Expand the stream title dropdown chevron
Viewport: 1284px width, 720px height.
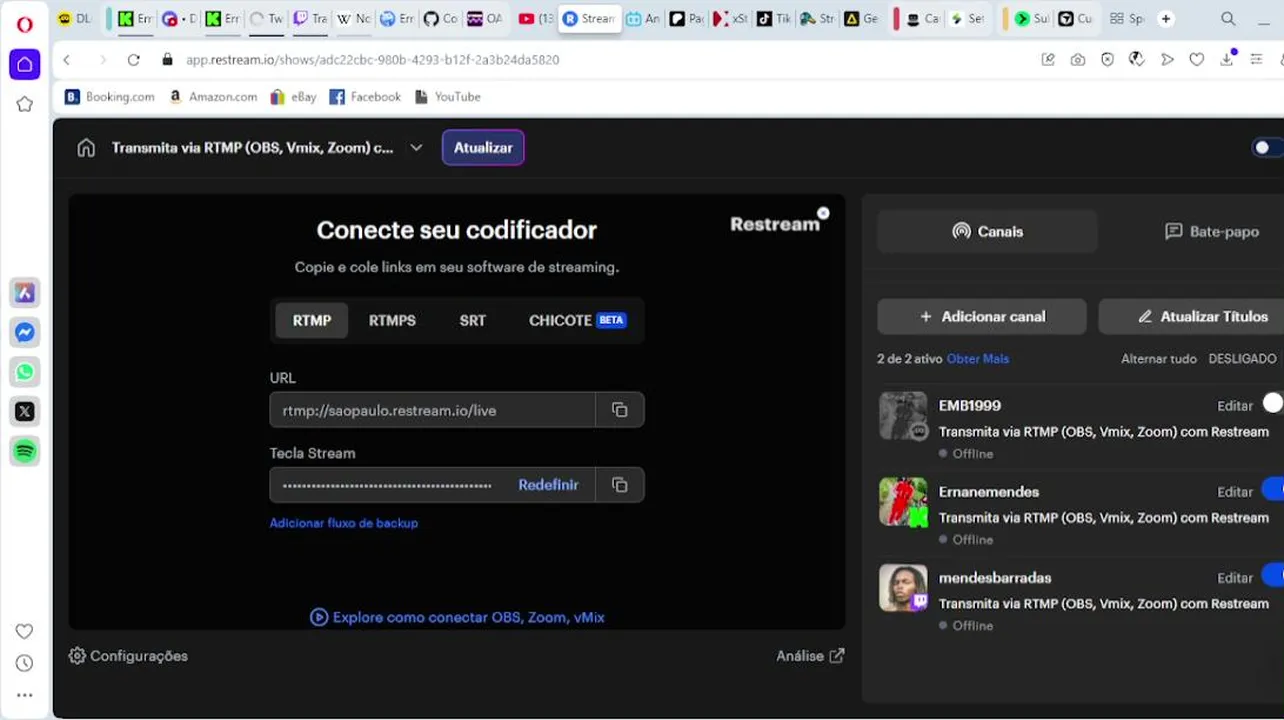coord(416,148)
